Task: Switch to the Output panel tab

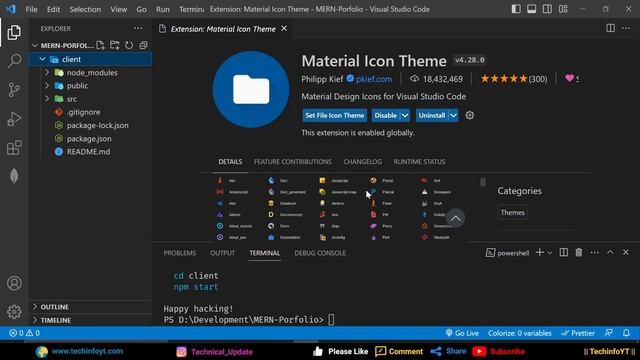Action: click(222, 253)
